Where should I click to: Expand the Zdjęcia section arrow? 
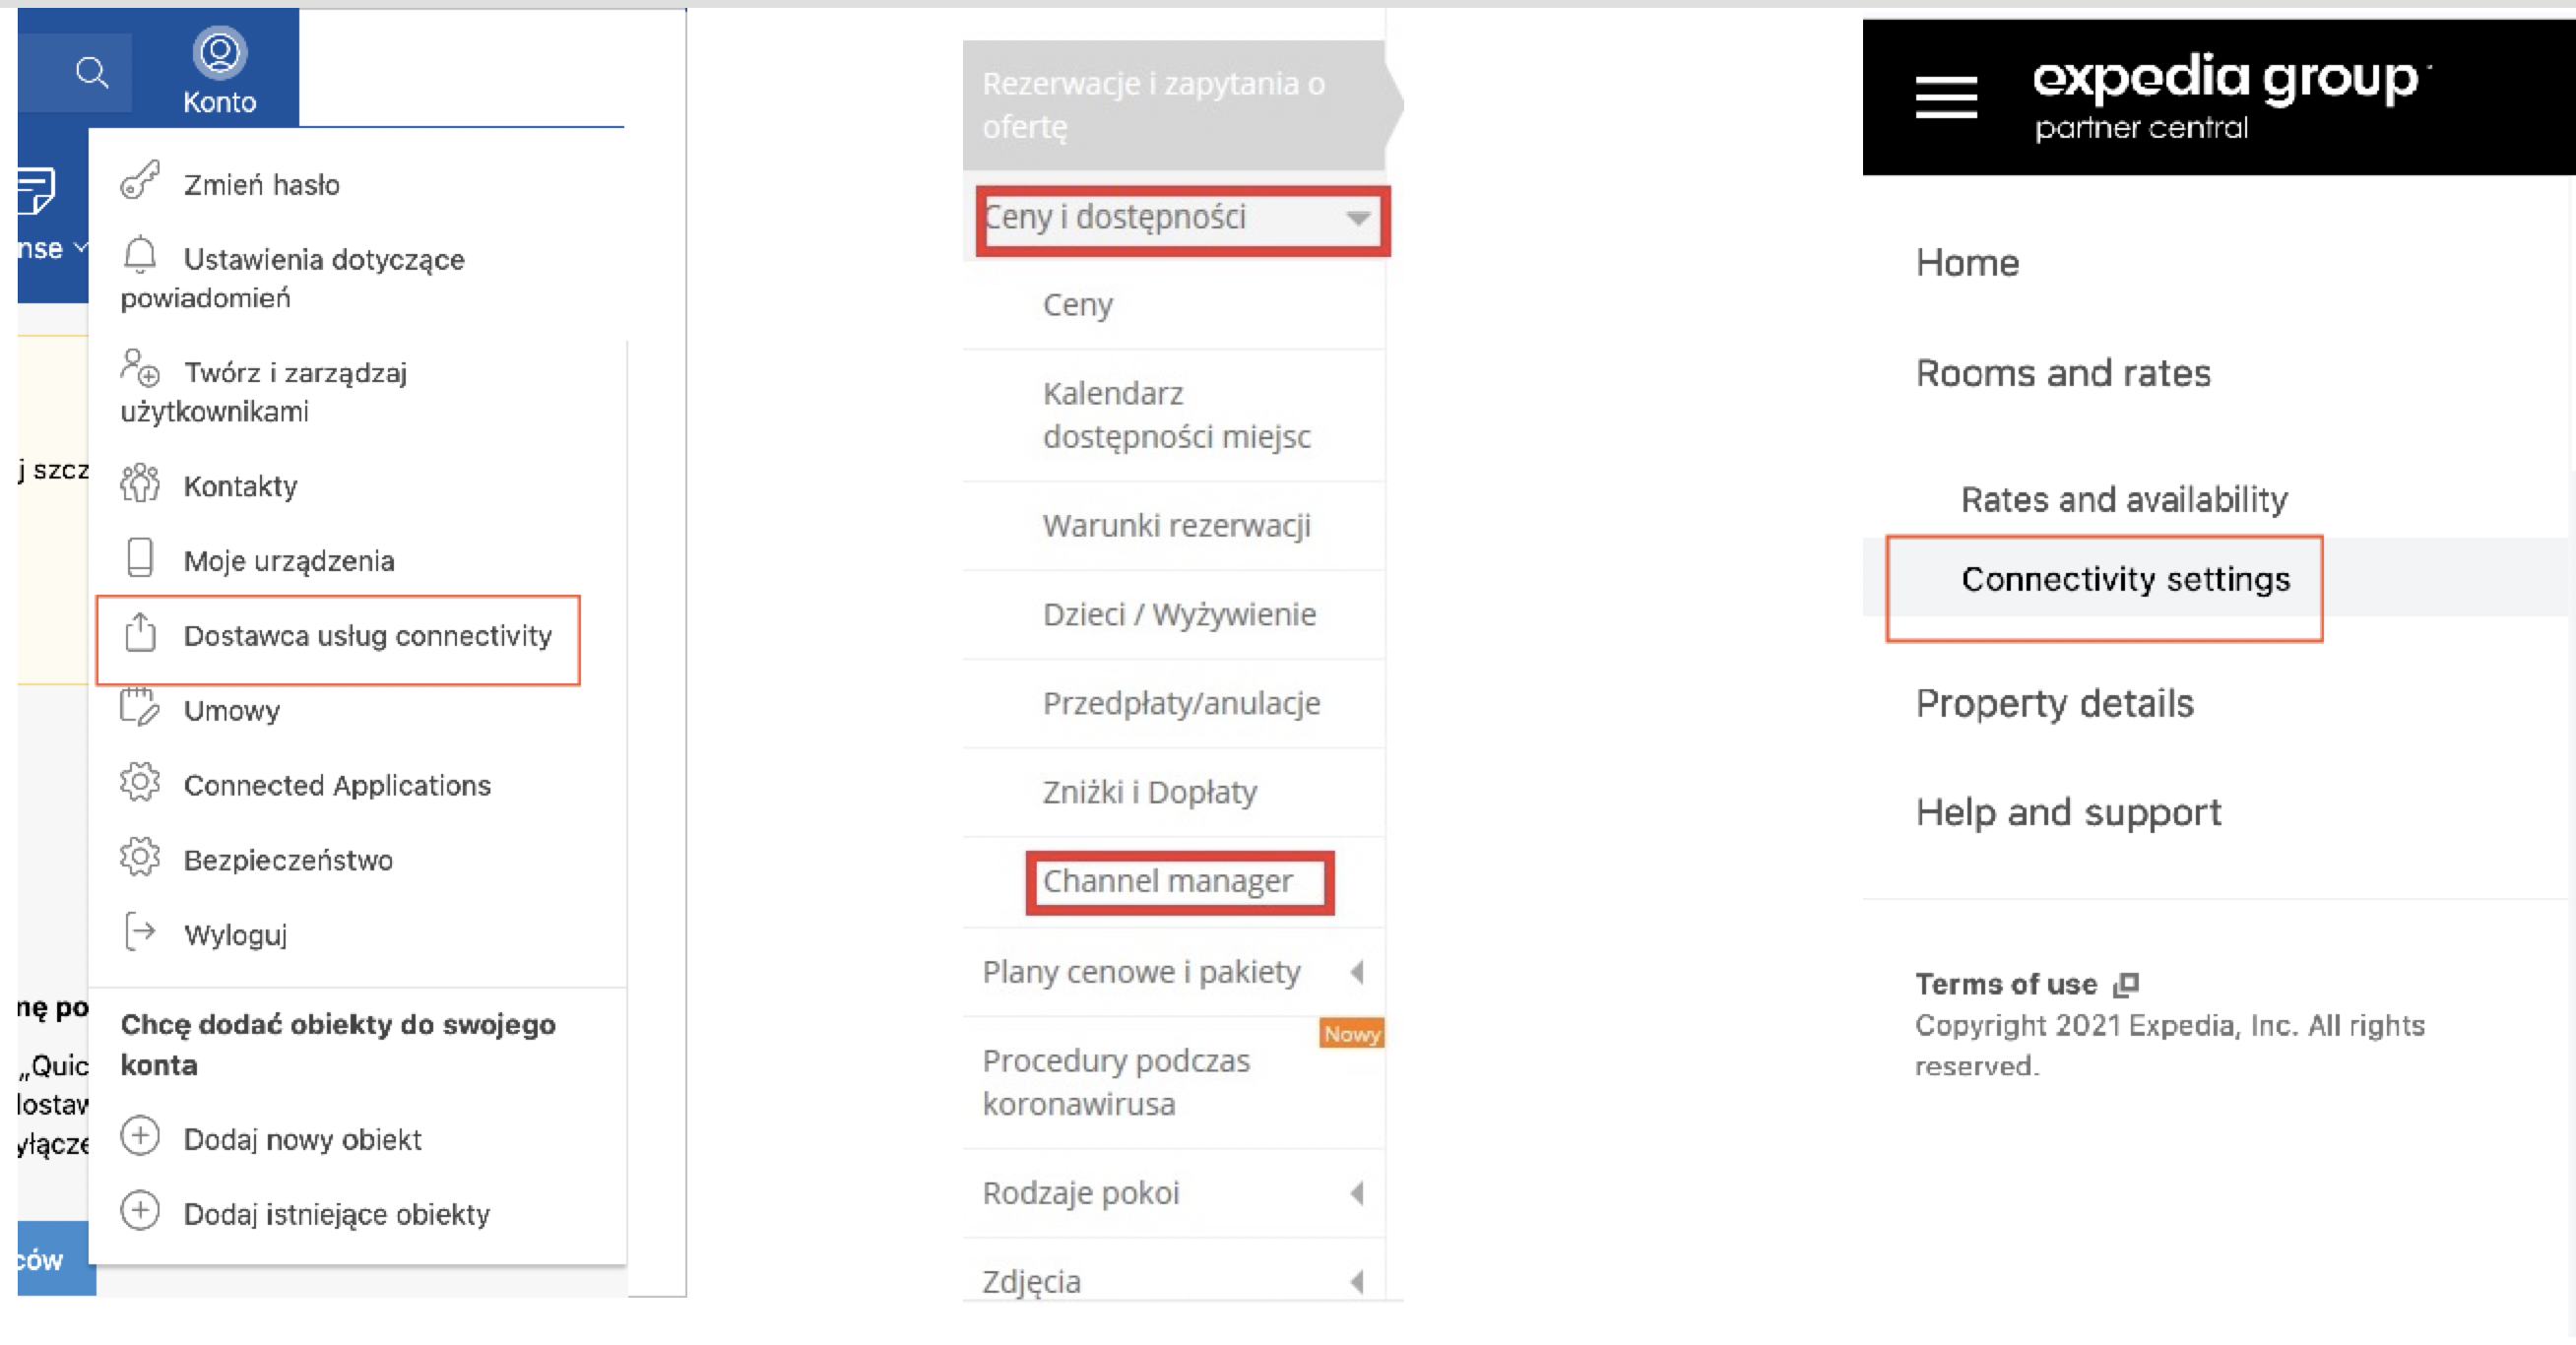[x=1357, y=1282]
